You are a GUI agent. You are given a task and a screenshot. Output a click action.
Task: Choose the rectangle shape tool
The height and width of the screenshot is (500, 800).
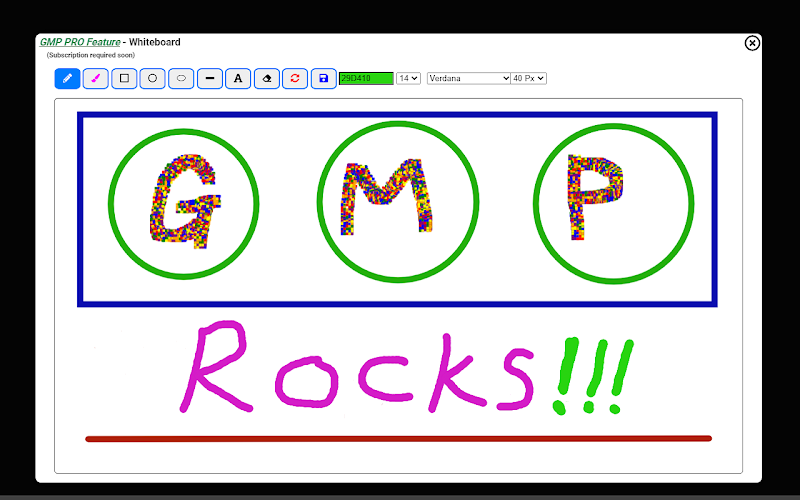coord(124,79)
